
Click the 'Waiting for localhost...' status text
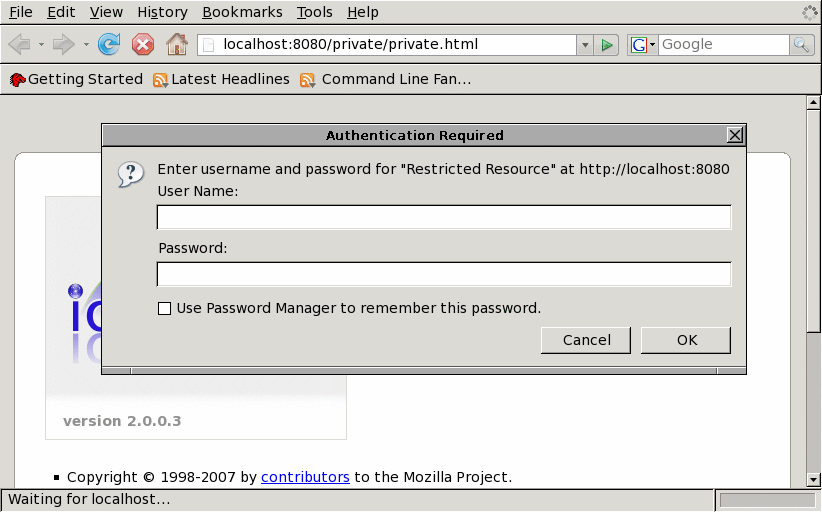[x=89, y=499]
